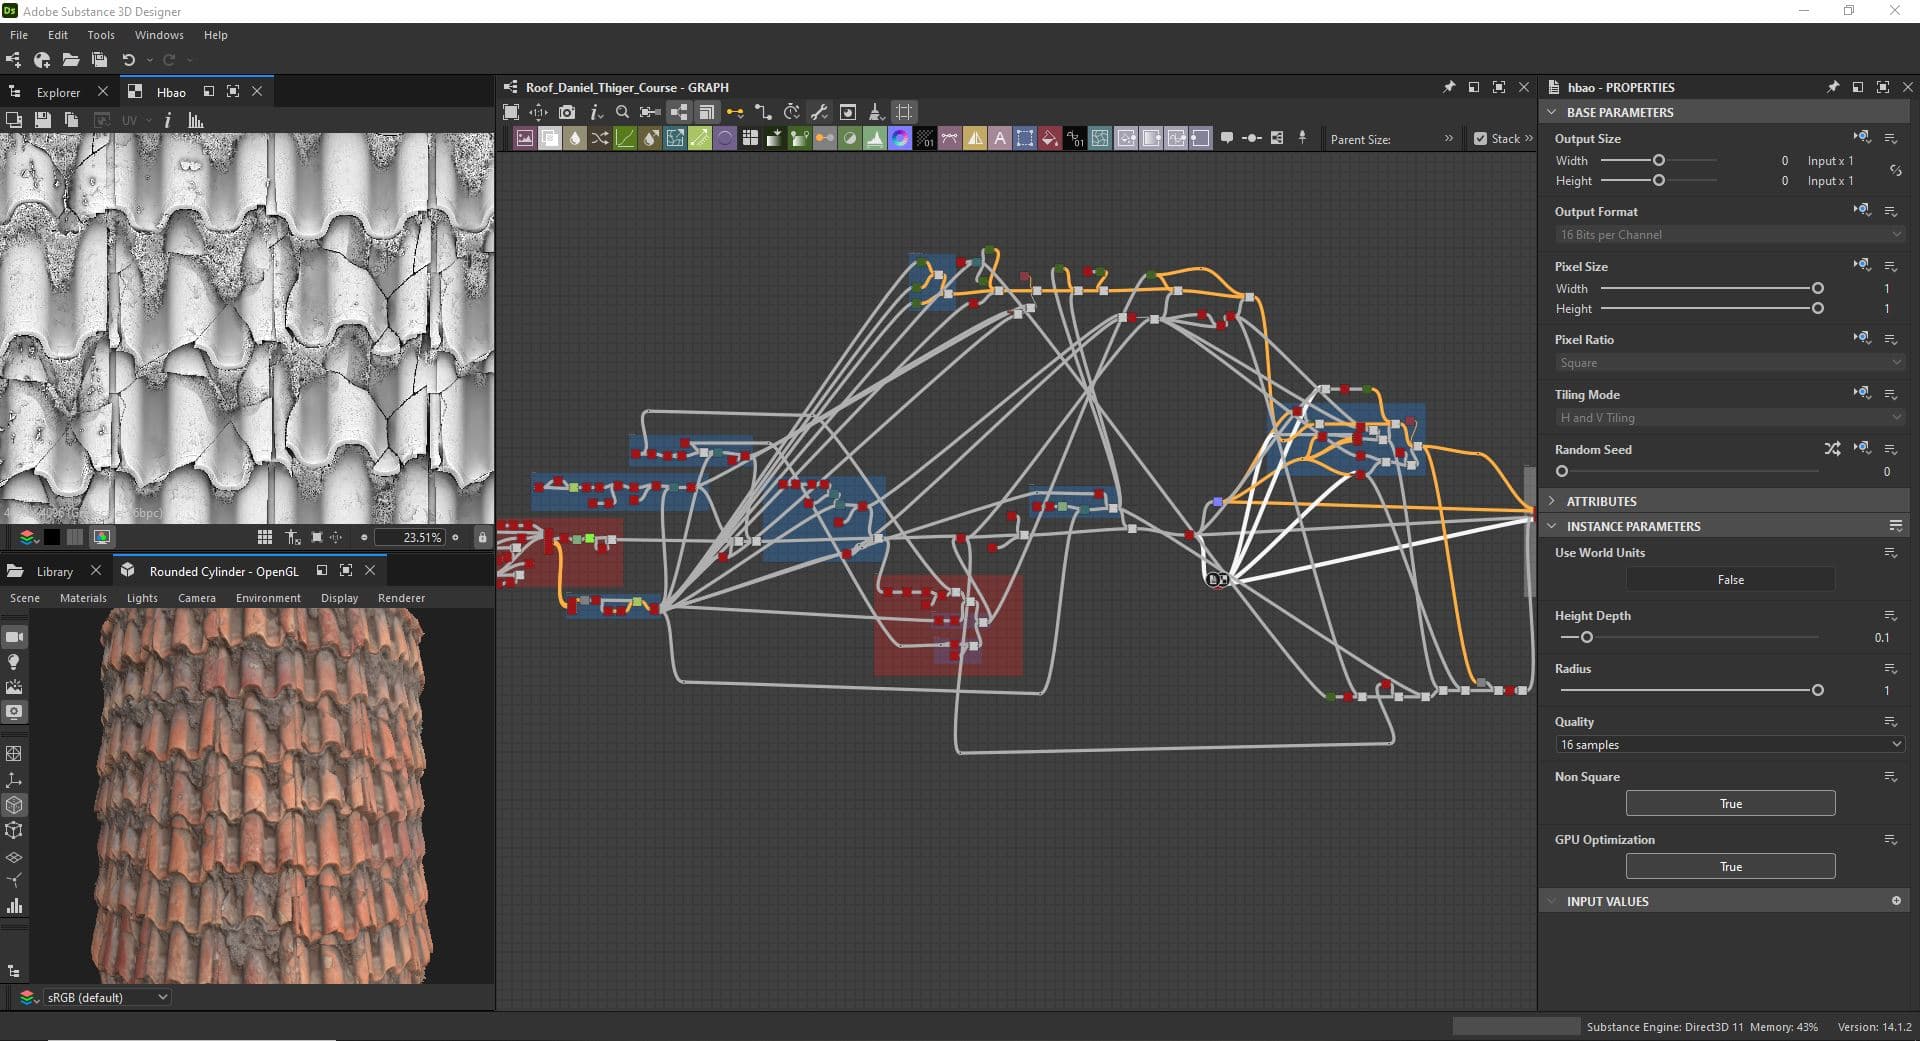Randomize the Random Seed with shuffle icon
Viewport: 1920px width, 1041px height.
tap(1831, 449)
